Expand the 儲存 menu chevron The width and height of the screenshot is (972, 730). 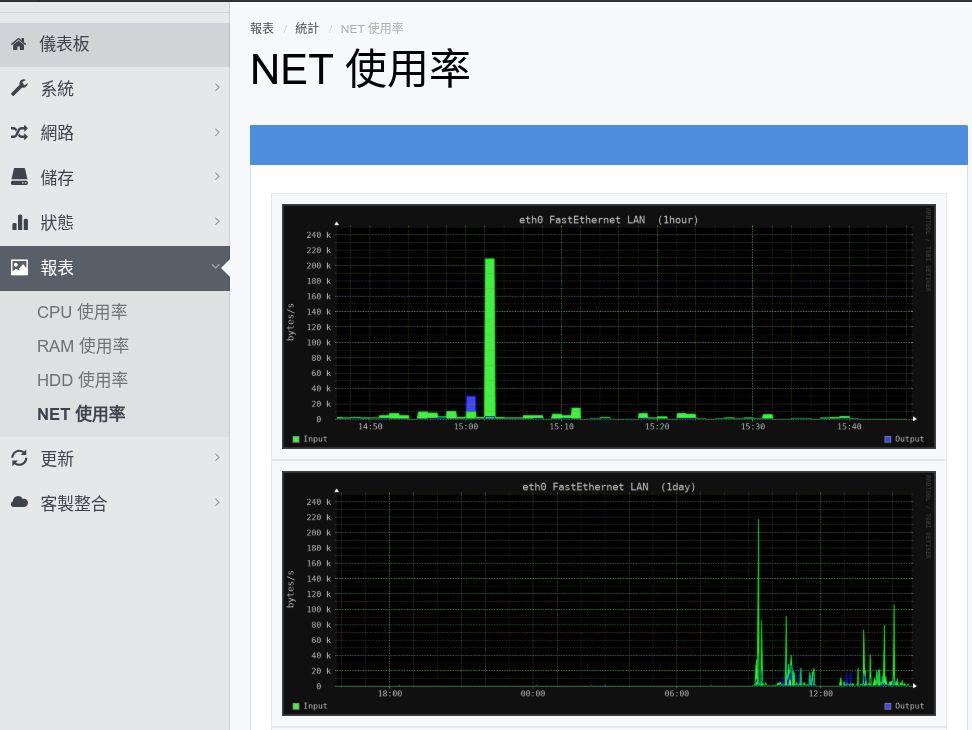(x=217, y=177)
